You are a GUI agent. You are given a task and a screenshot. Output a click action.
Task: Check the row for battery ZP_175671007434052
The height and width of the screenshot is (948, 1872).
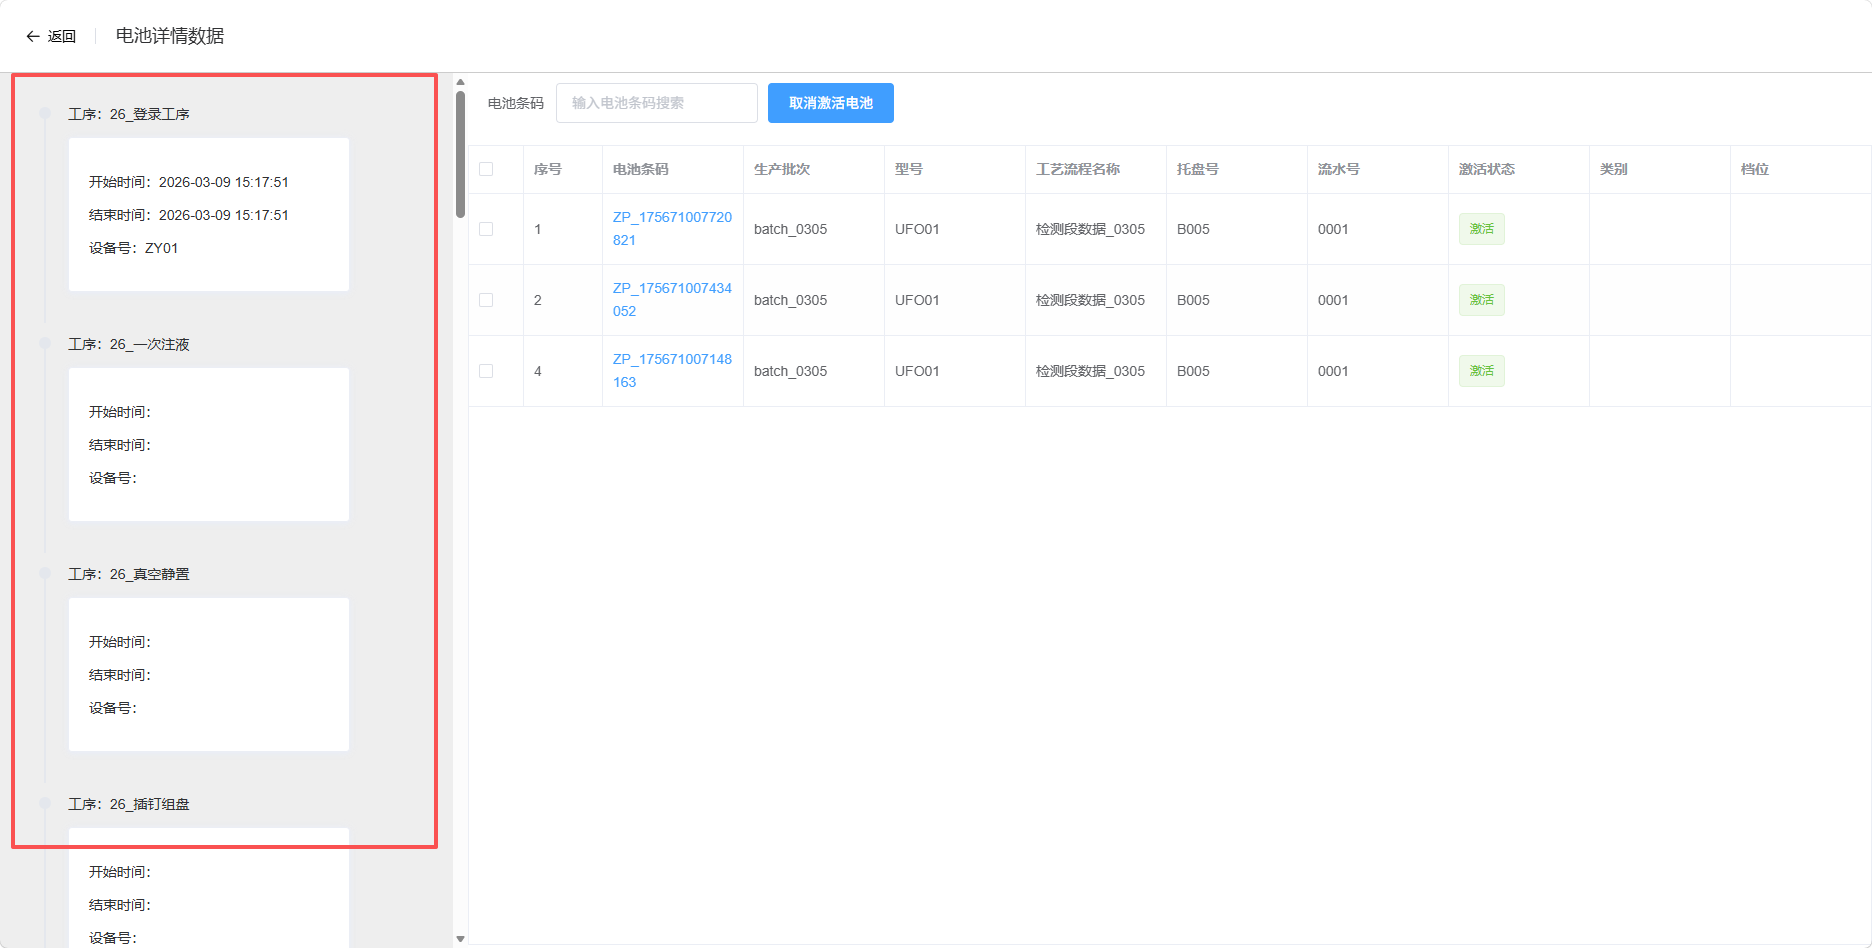click(486, 300)
